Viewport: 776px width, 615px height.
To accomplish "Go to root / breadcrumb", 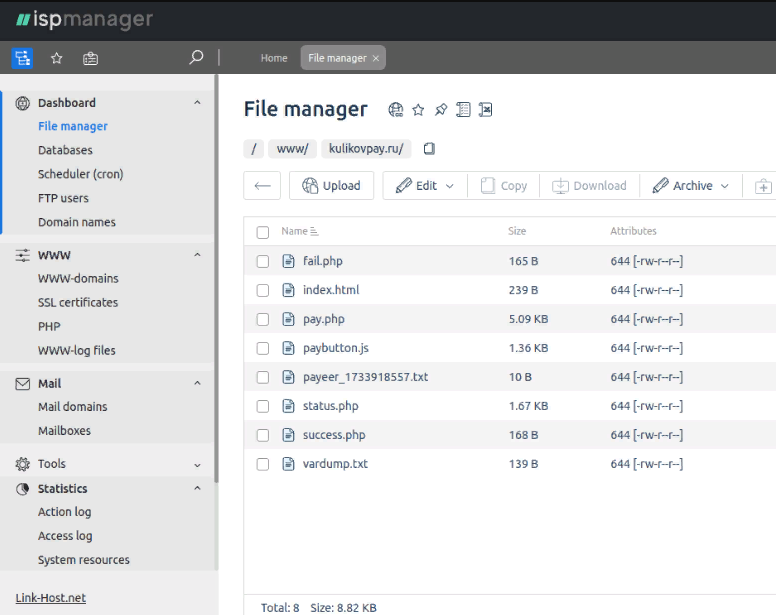I will point(254,148).
